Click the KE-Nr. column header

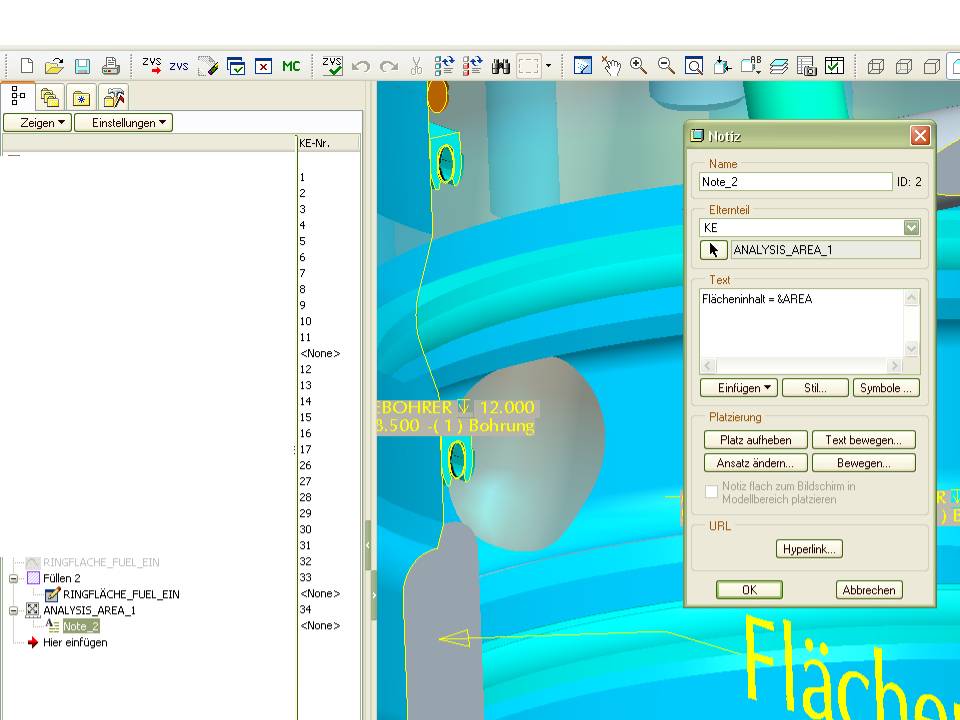click(329, 143)
